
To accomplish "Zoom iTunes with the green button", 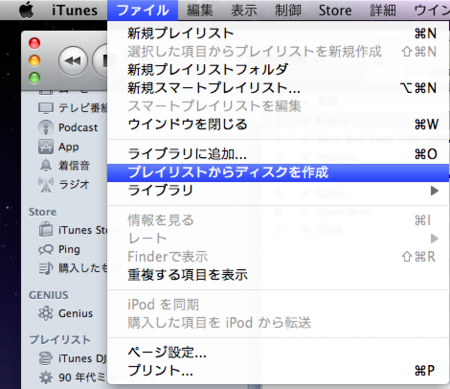I will (34, 78).
